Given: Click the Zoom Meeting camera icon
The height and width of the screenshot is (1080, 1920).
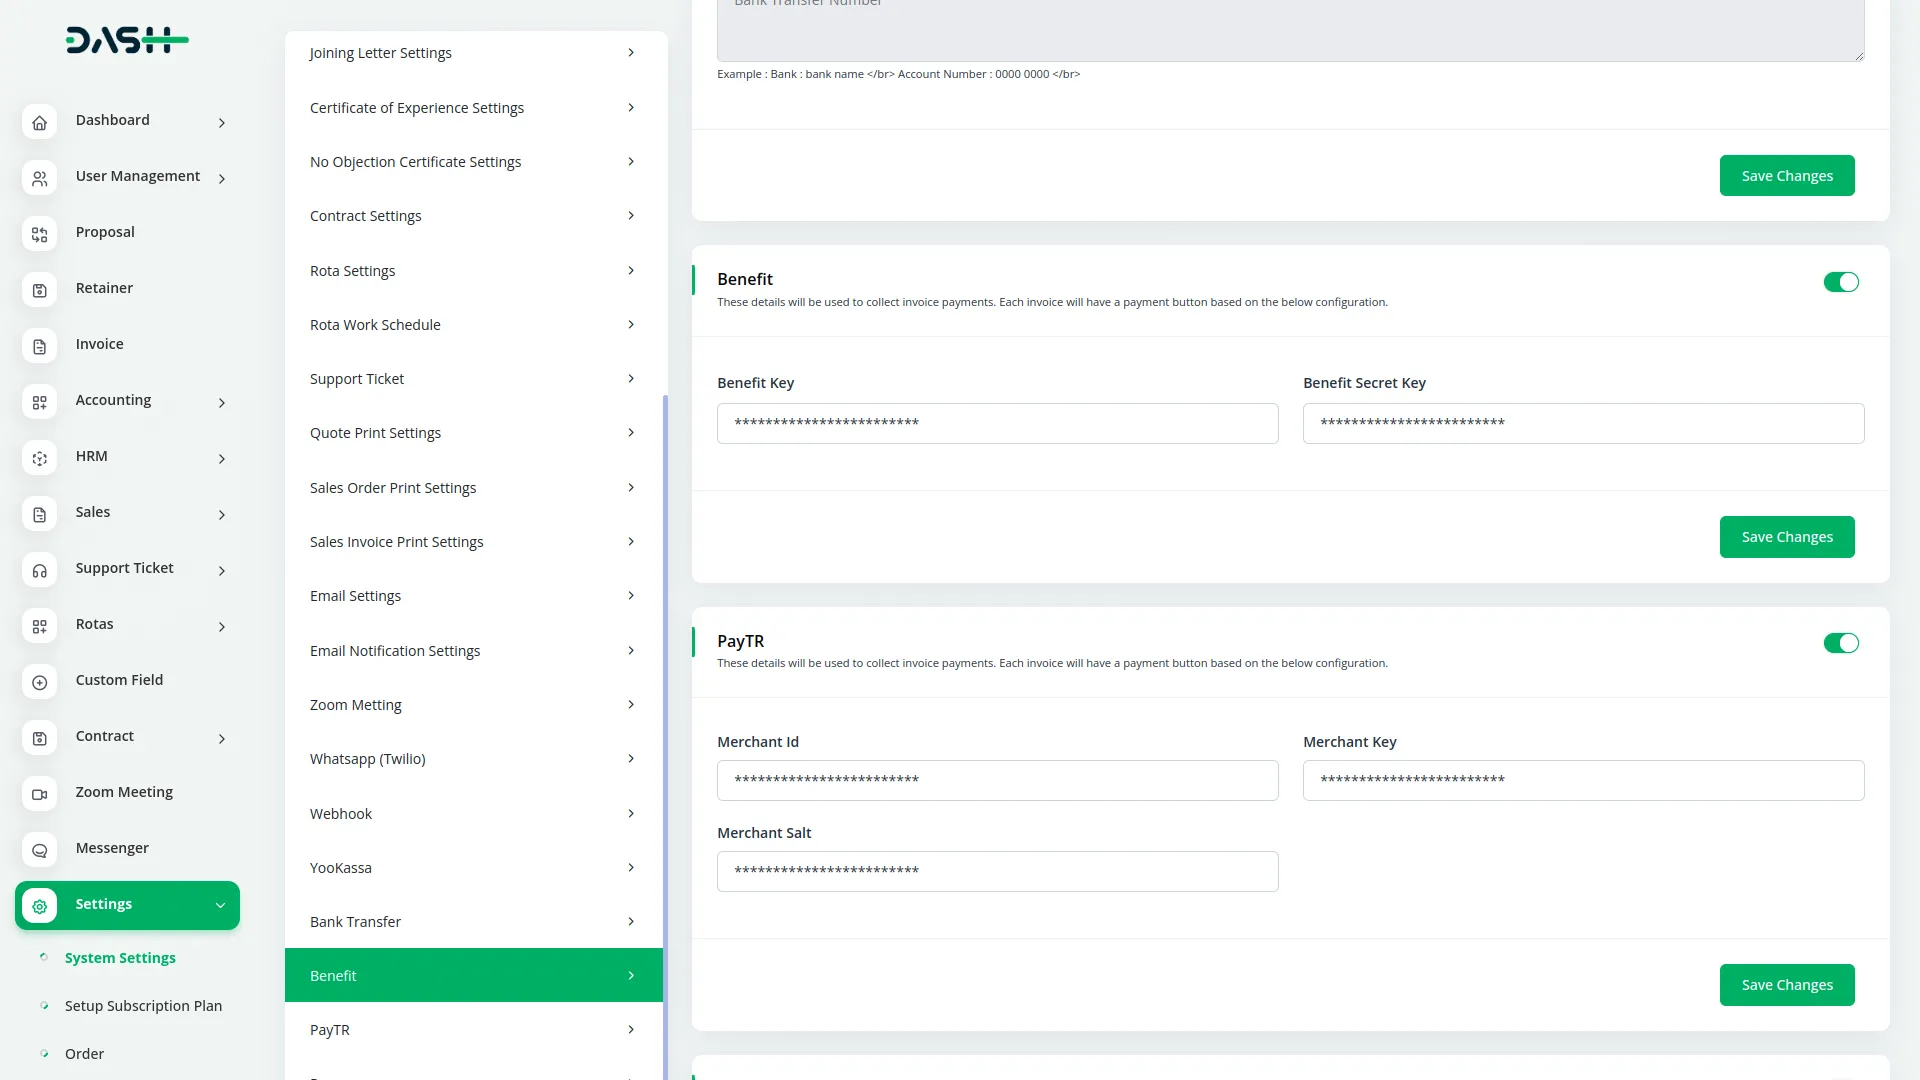Looking at the screenshot, I should tap(39, 794).
